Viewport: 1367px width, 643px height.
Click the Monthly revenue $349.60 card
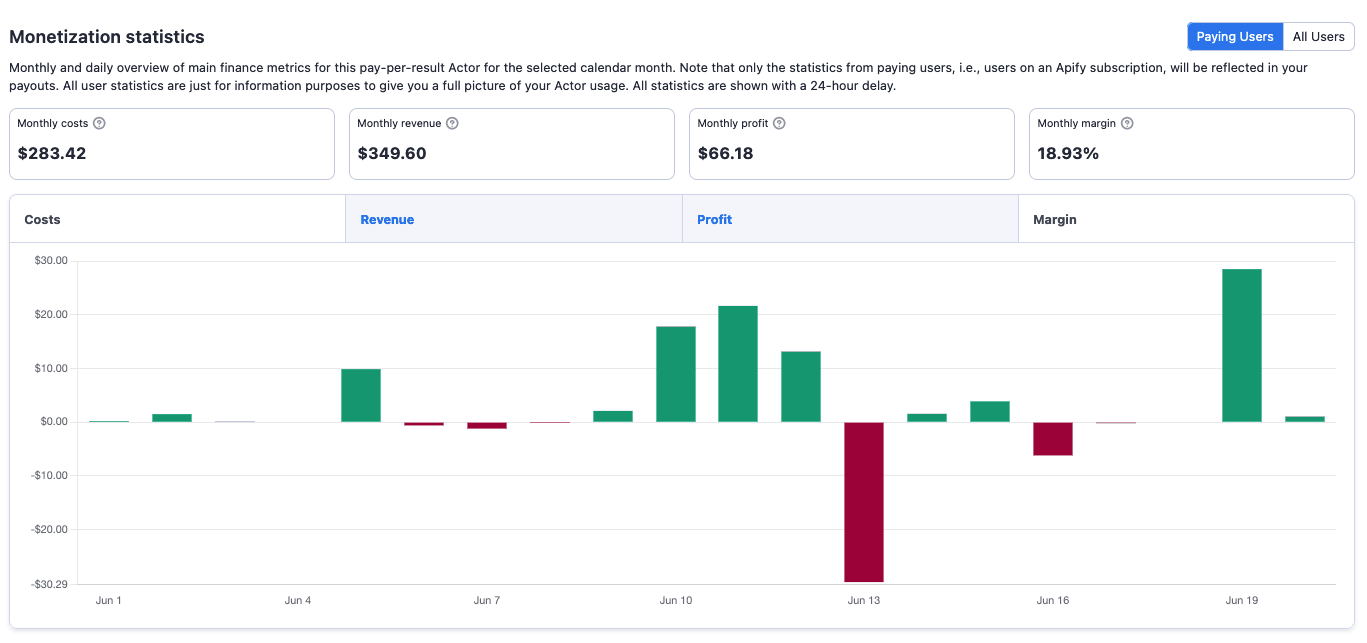512,144
